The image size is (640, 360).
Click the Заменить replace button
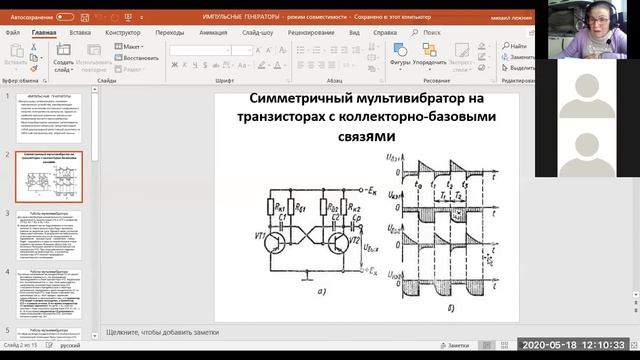518,57
